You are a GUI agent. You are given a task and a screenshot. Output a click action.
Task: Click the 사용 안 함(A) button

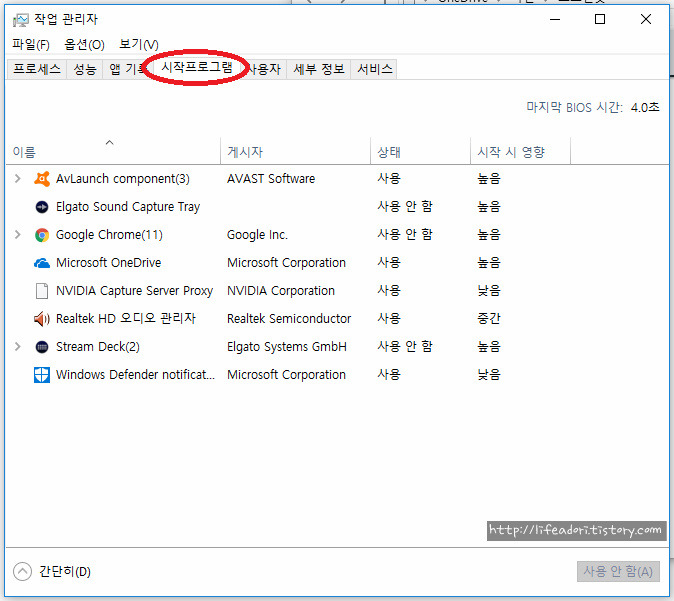point(618,571)
